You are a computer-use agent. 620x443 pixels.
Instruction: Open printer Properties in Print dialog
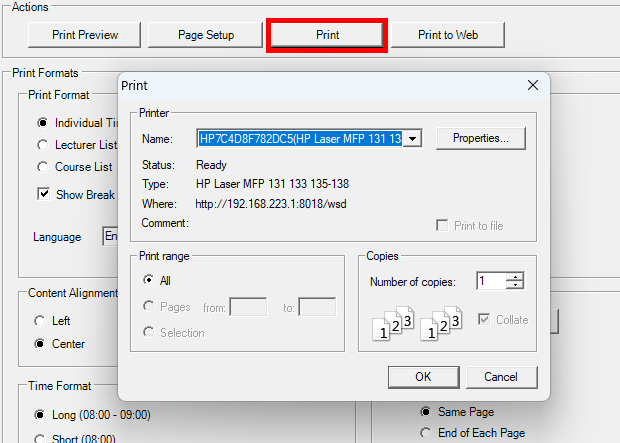coord(481,138)
